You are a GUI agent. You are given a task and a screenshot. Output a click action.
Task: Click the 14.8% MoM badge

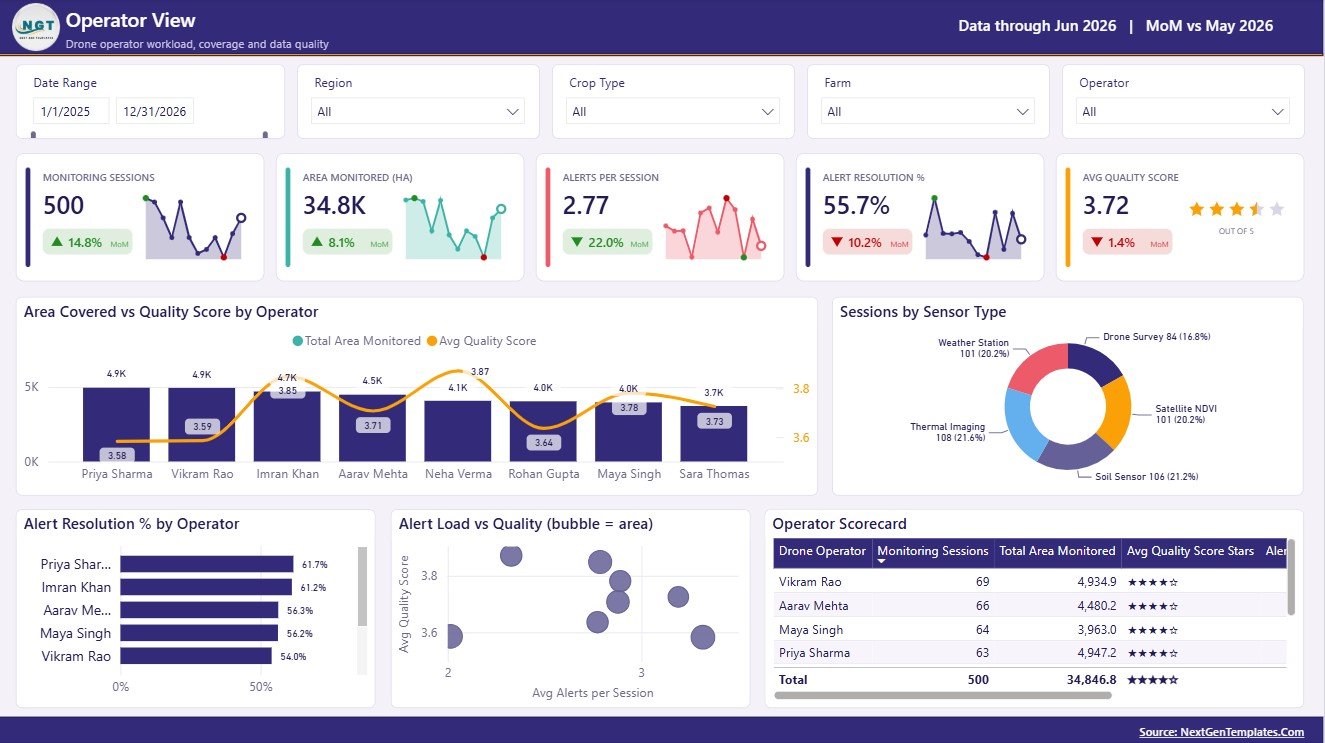tap(88, 242)
